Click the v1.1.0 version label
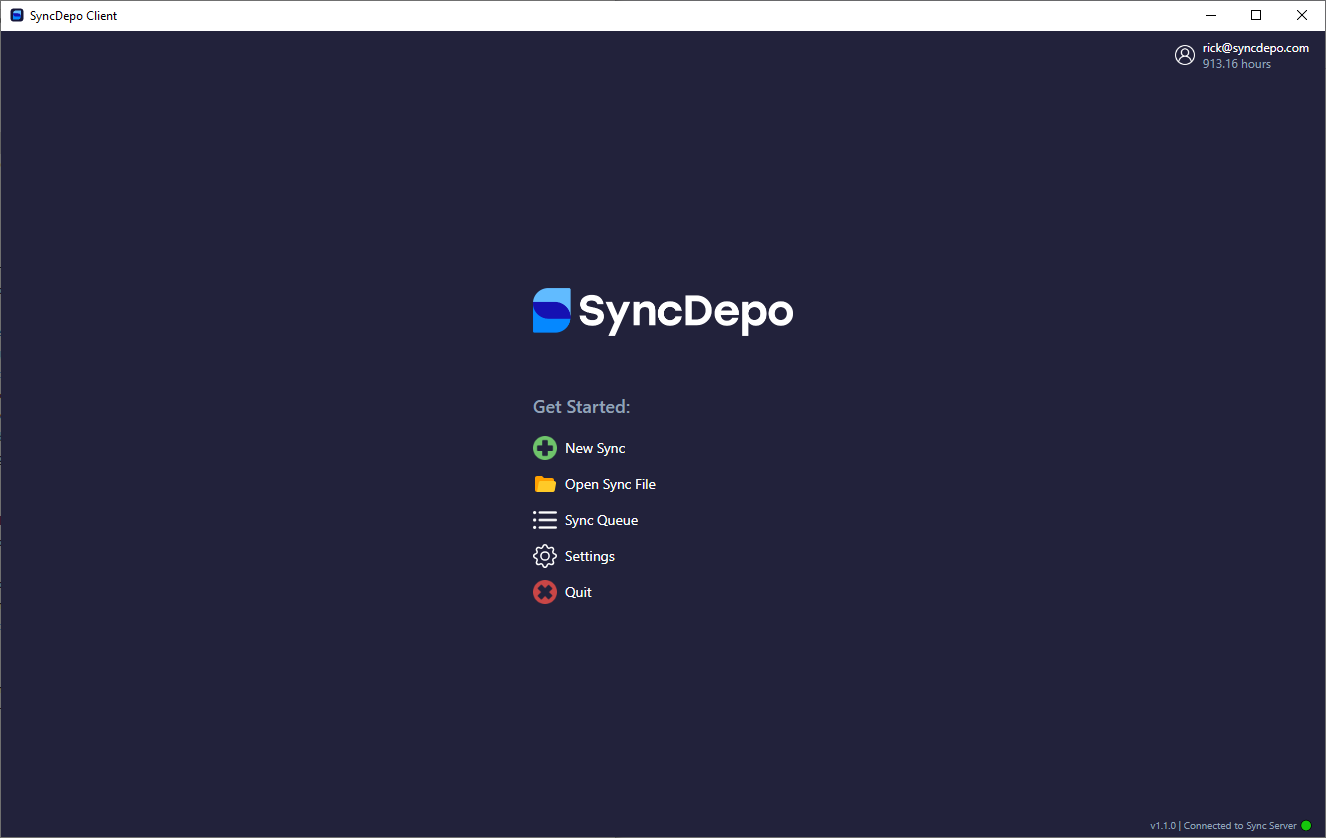 coord(1164,825)
